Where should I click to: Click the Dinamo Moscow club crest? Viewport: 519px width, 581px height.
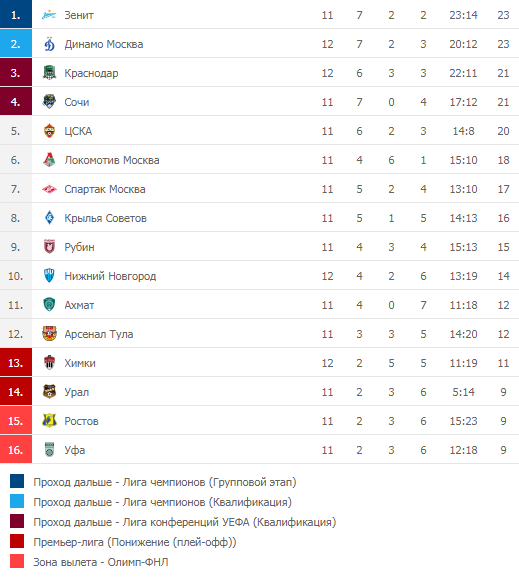click(49, 44)
